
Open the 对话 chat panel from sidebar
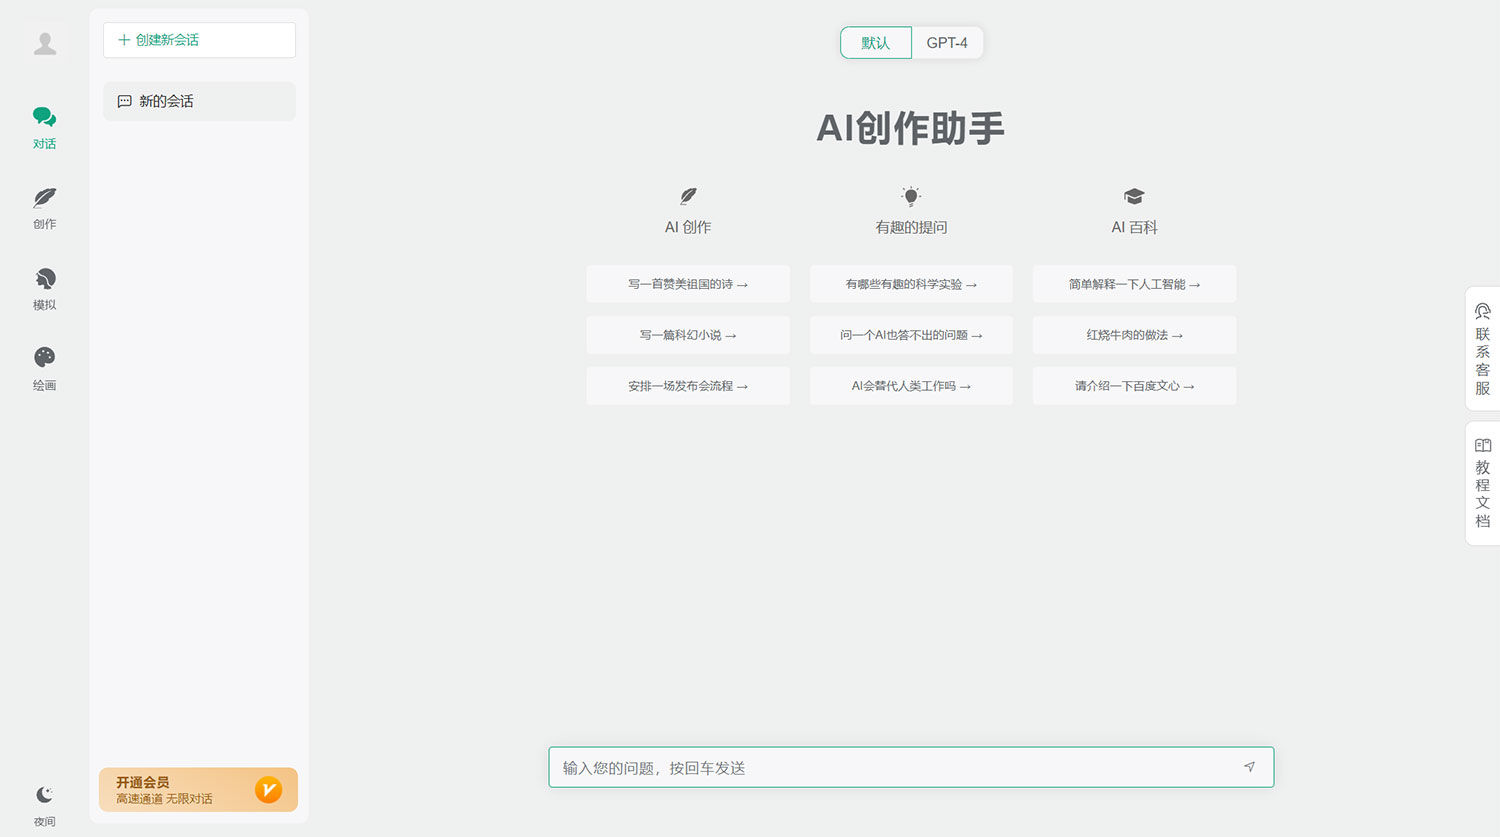point(44,126)
